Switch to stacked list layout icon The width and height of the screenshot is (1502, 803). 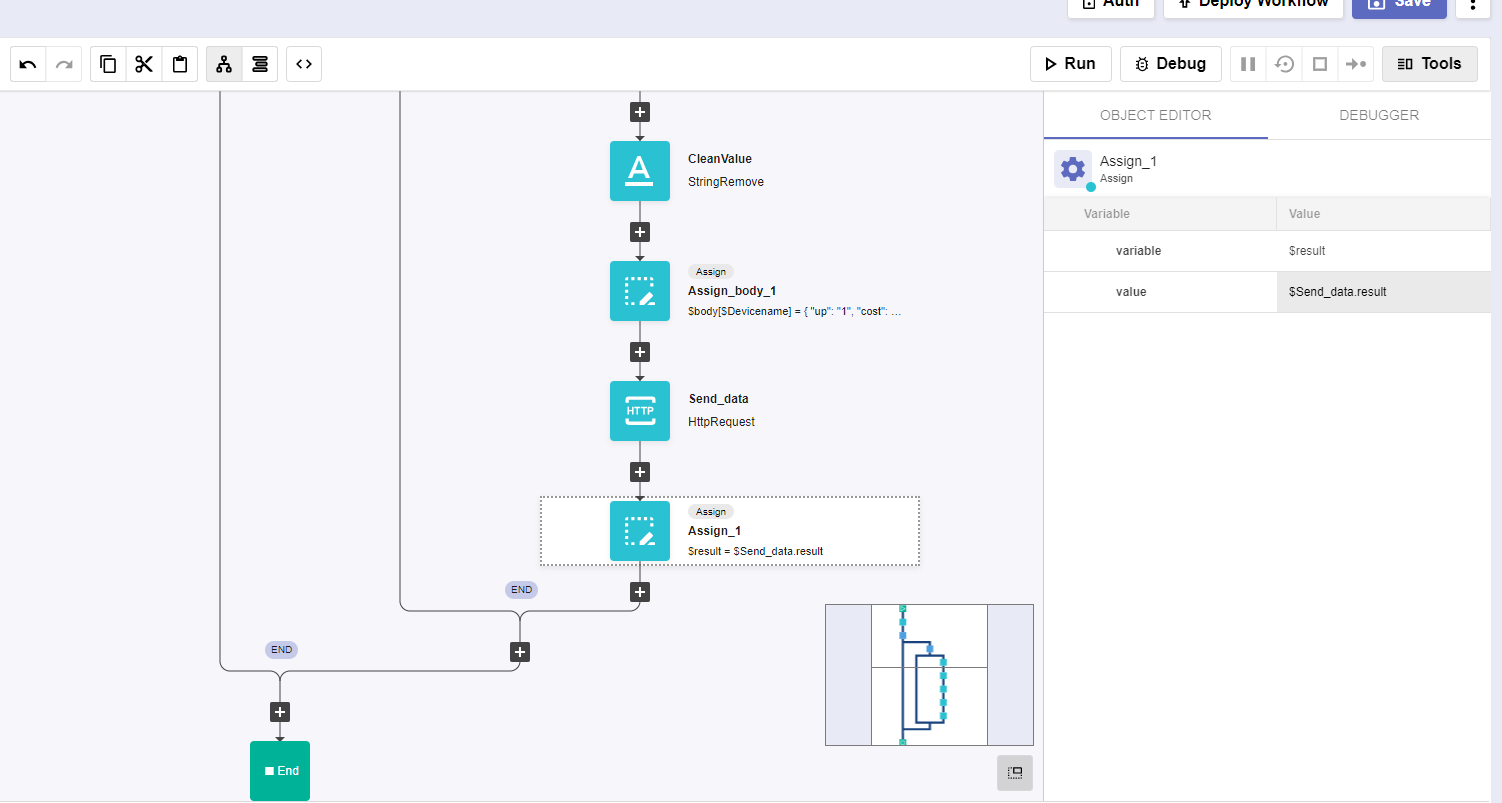click(260, 64)
